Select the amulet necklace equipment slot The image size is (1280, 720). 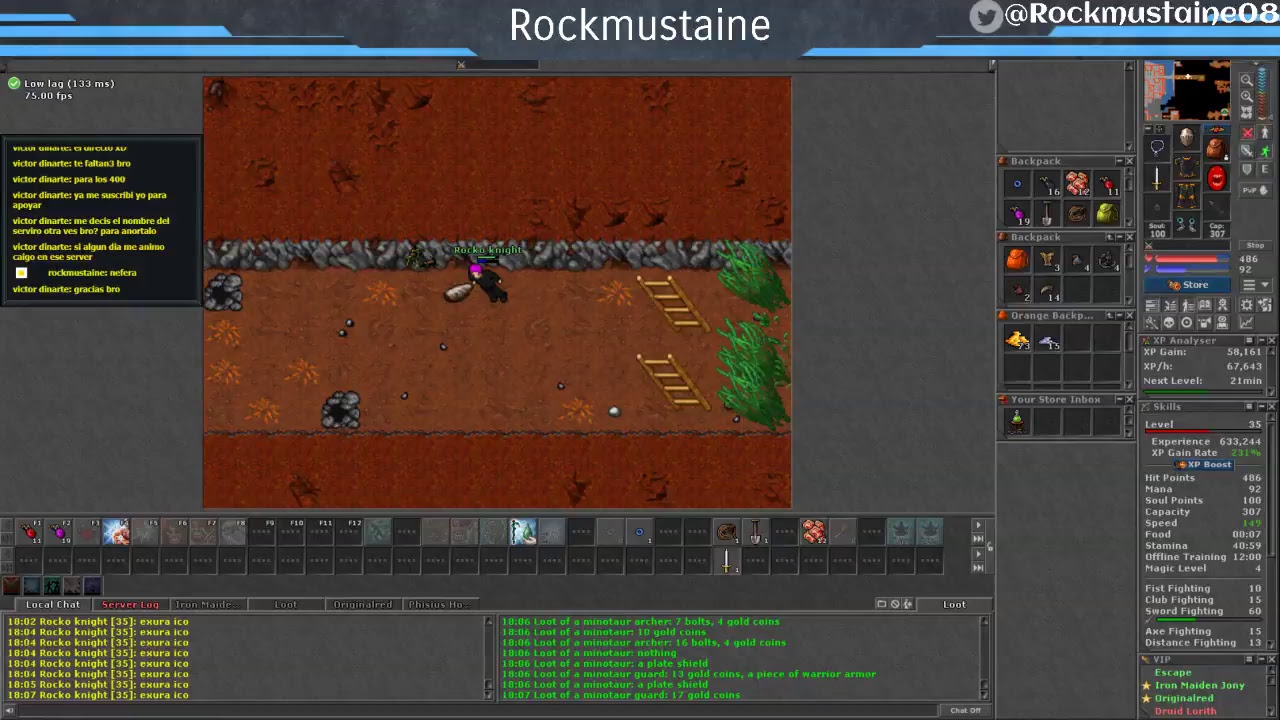[x=1157, y=149]
